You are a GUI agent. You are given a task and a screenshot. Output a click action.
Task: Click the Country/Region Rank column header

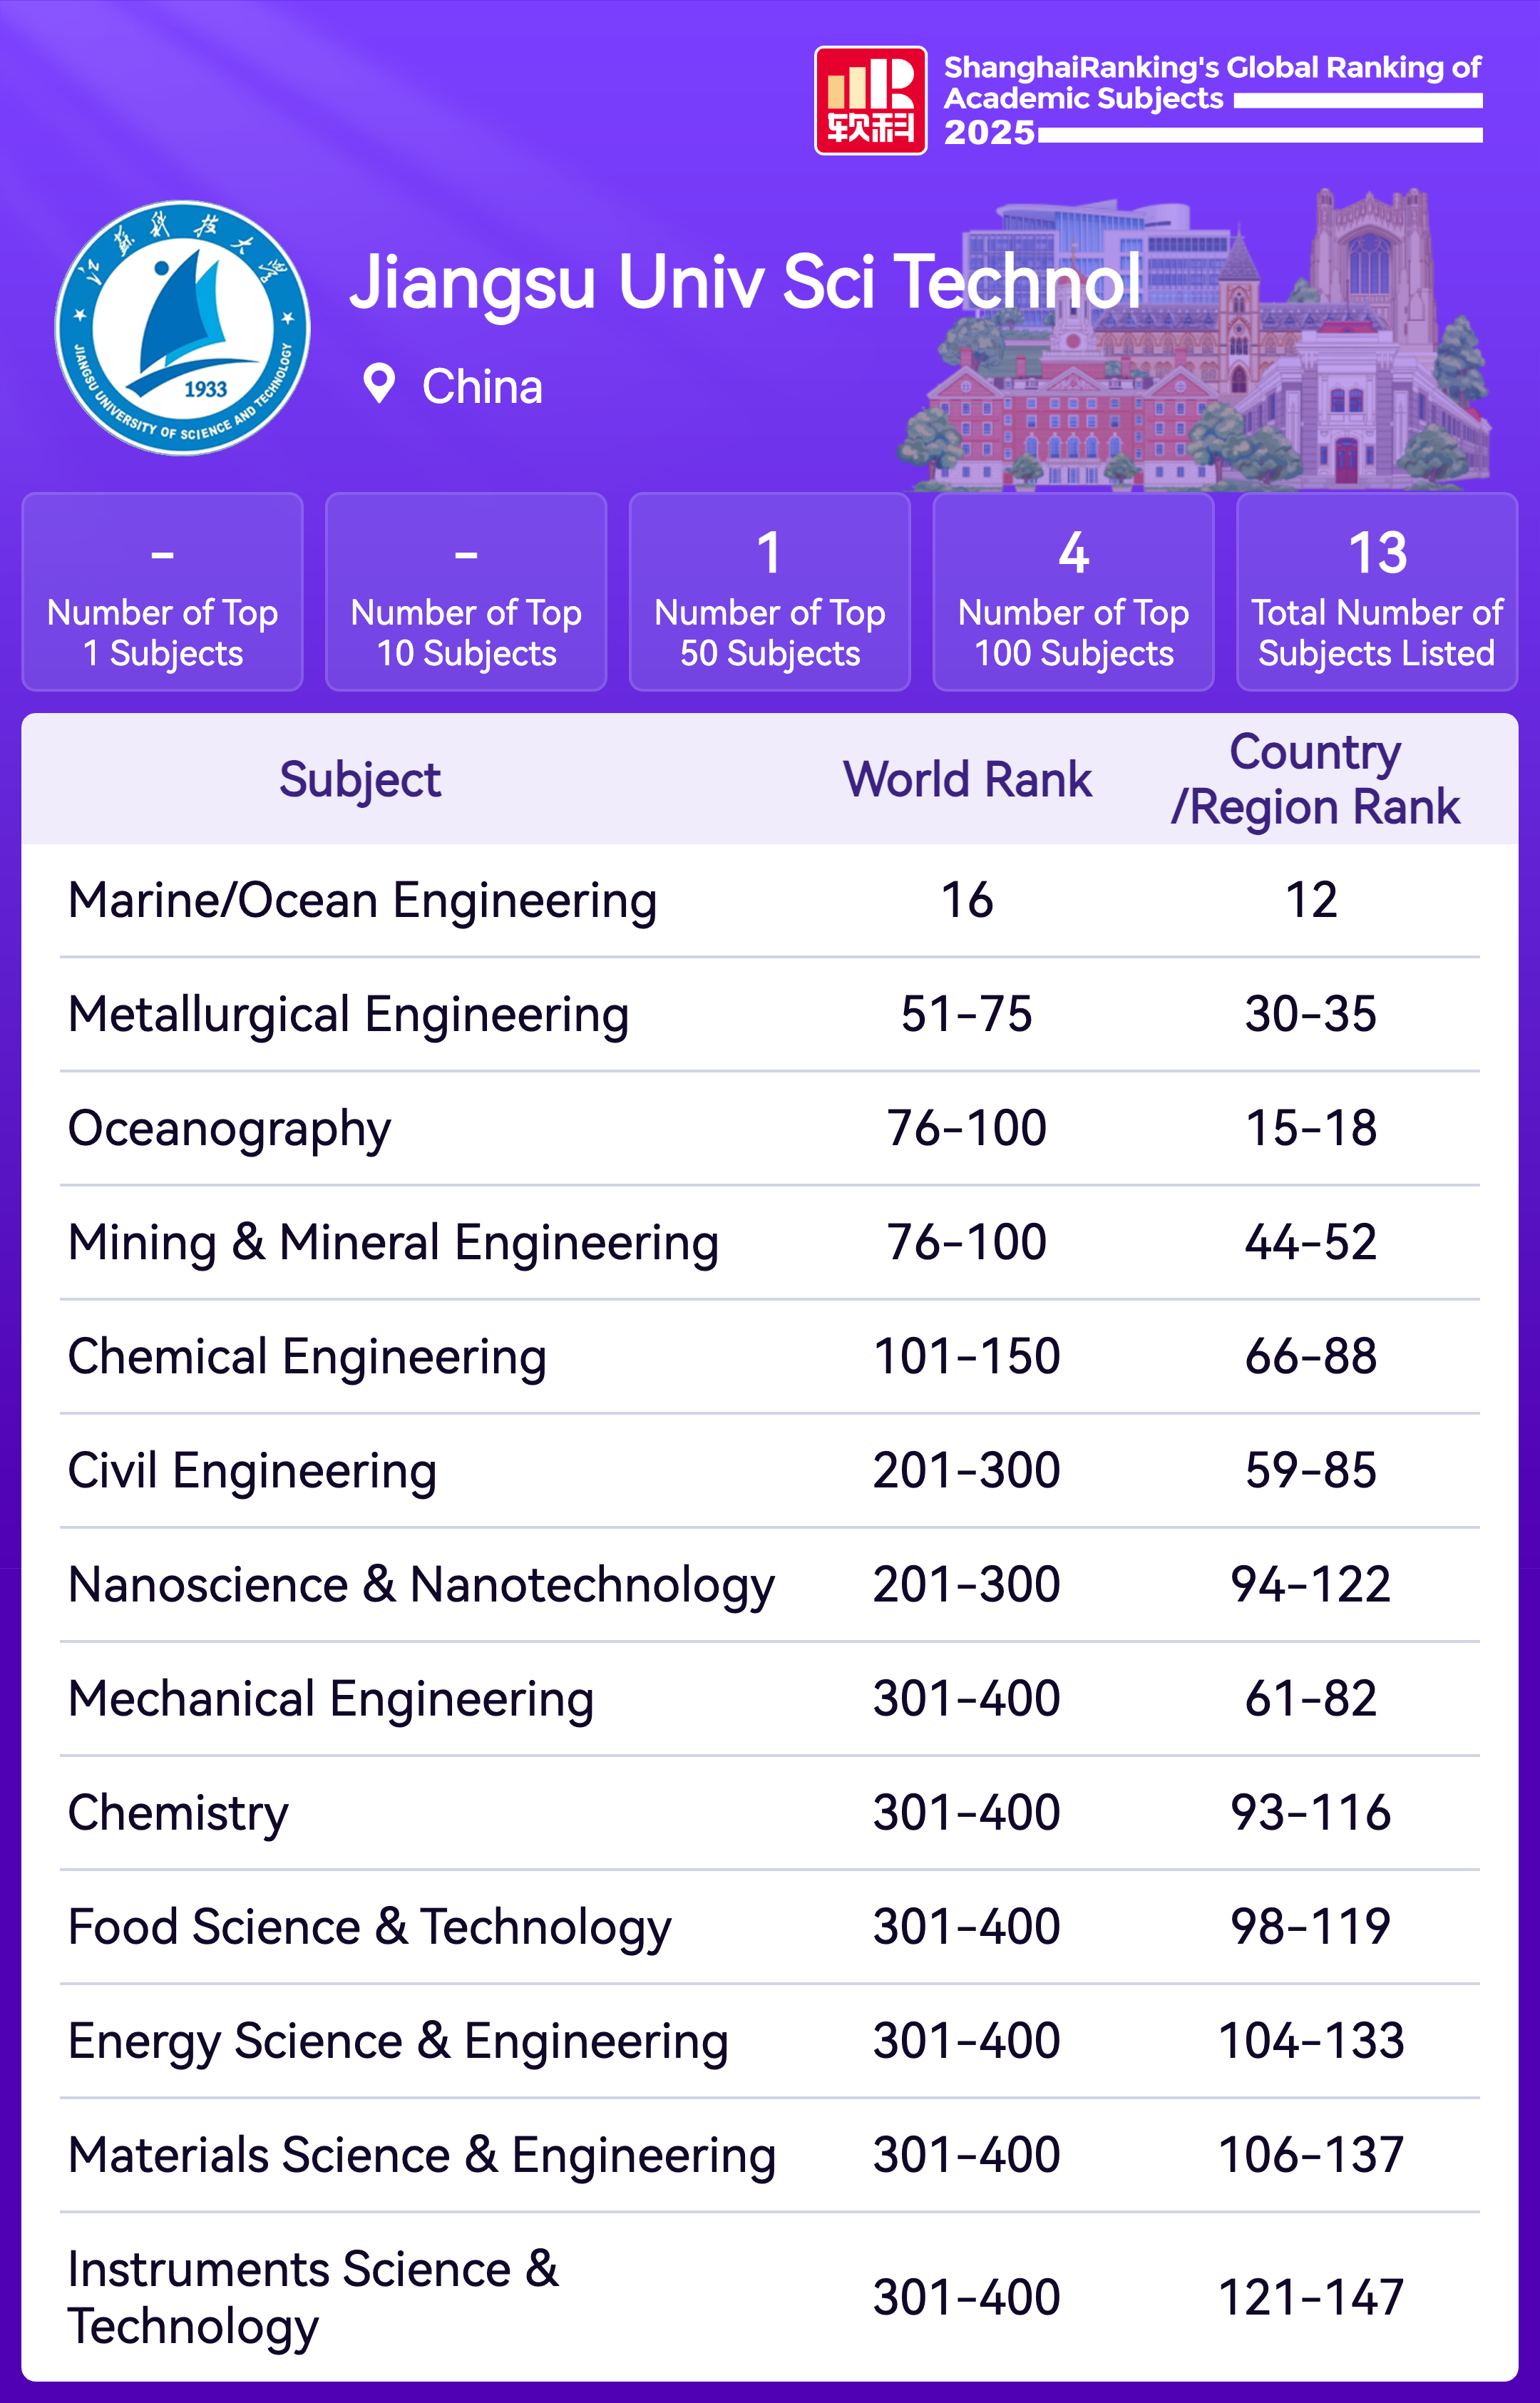[1314, 780]
